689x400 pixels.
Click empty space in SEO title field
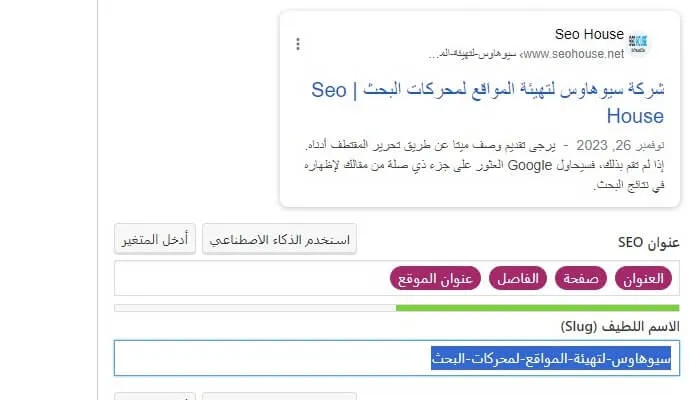point(250,278)
